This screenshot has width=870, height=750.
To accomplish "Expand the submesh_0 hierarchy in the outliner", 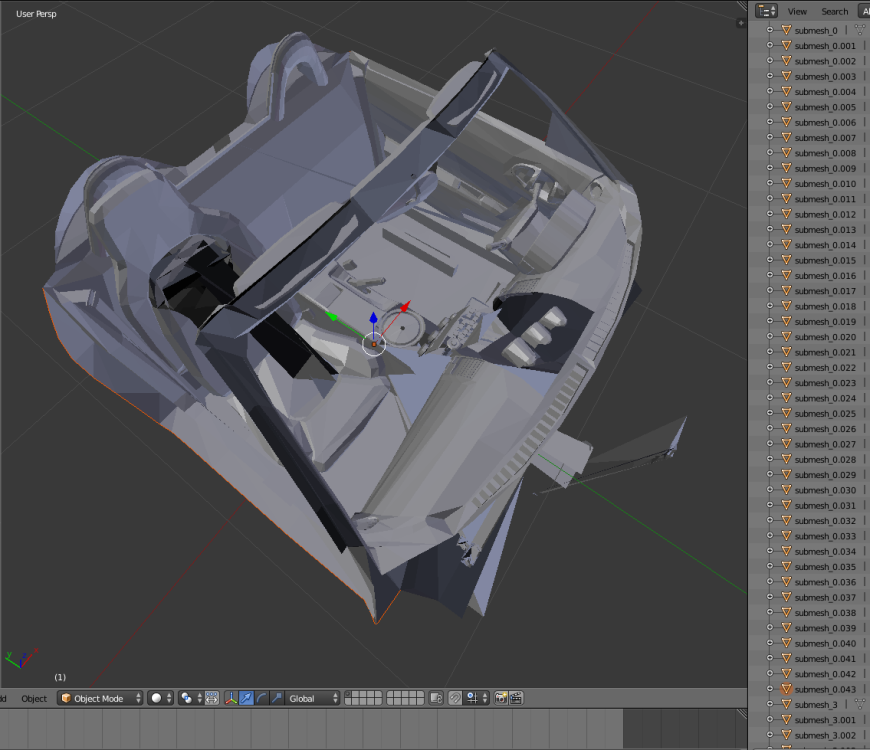I will 771,30.
